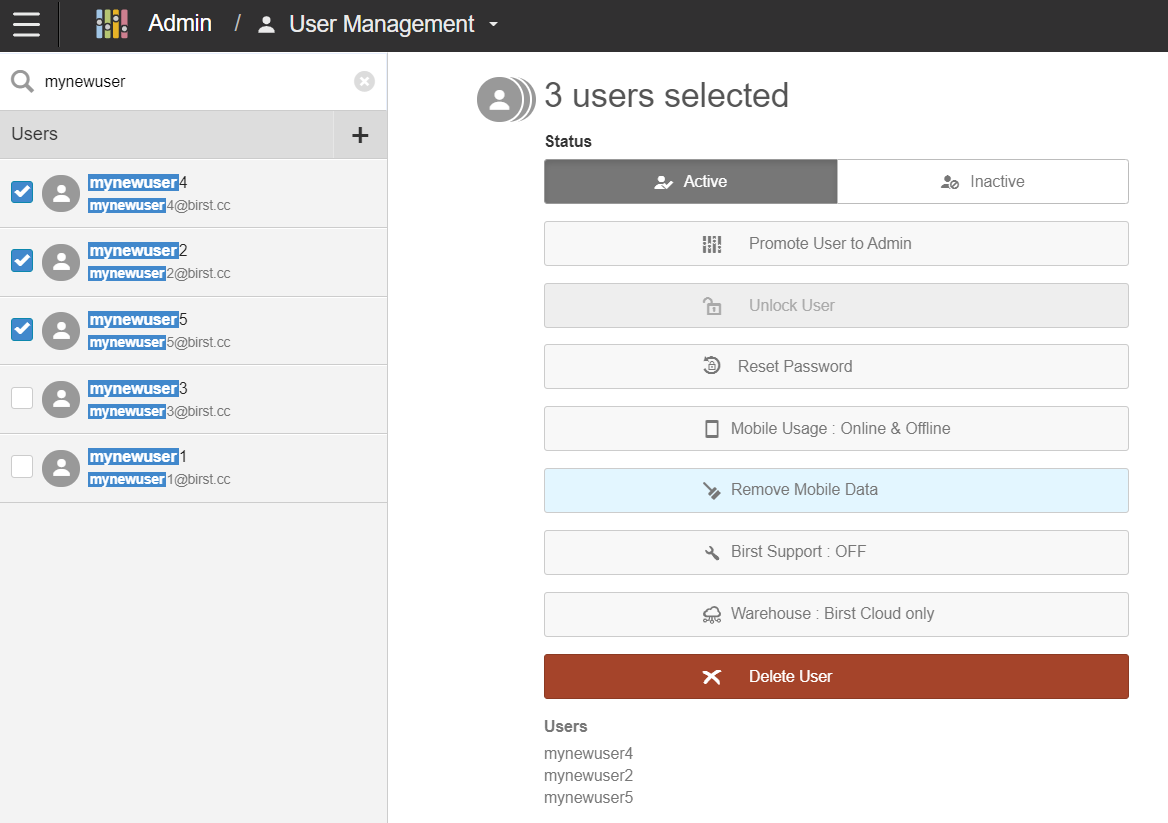
Task: Click the Unlock User button
Action: [x=836, y=305]
